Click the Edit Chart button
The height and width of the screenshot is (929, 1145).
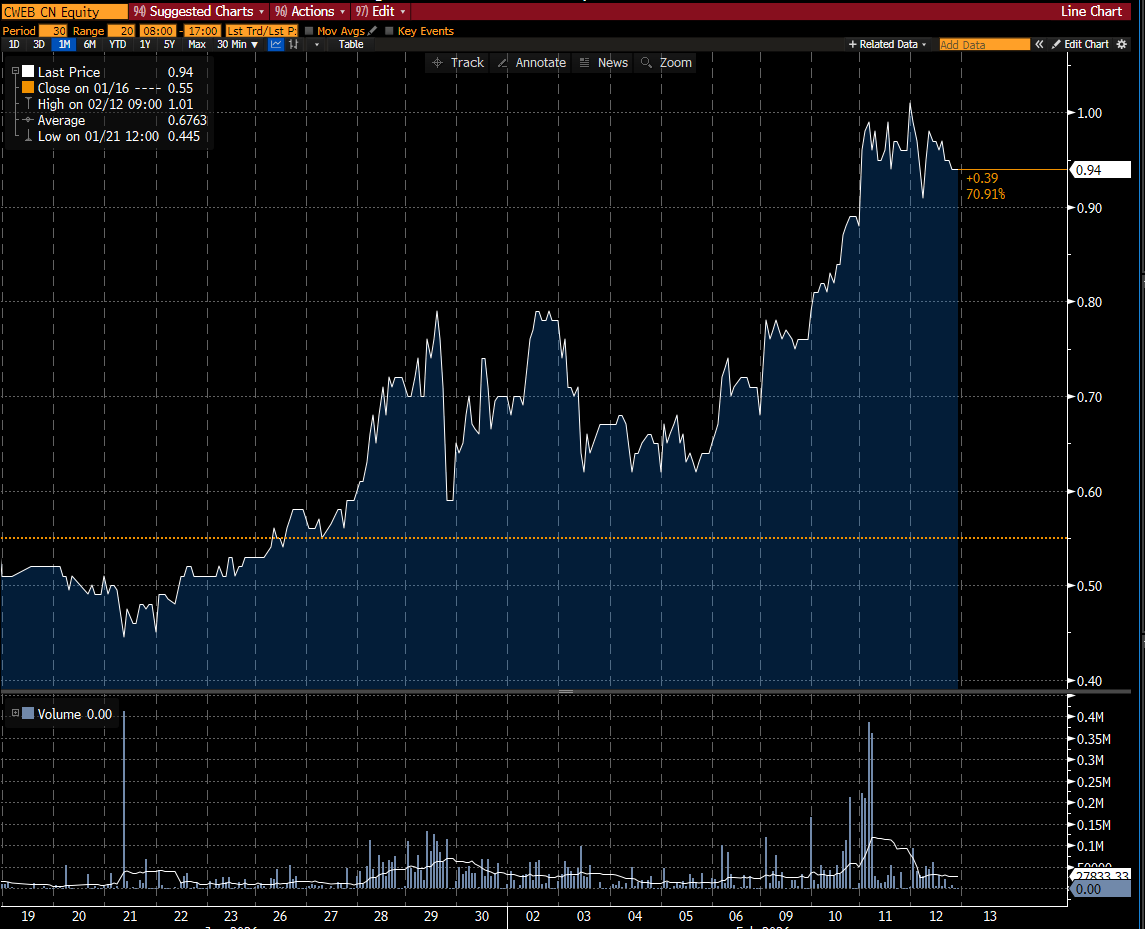pyautogui.click(x=1080, y=45)
